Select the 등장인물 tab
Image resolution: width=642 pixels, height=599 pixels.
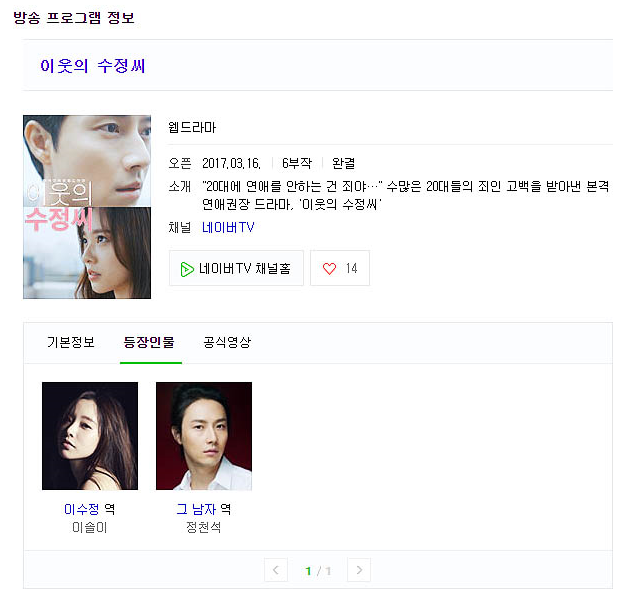(x=149, y=342)
